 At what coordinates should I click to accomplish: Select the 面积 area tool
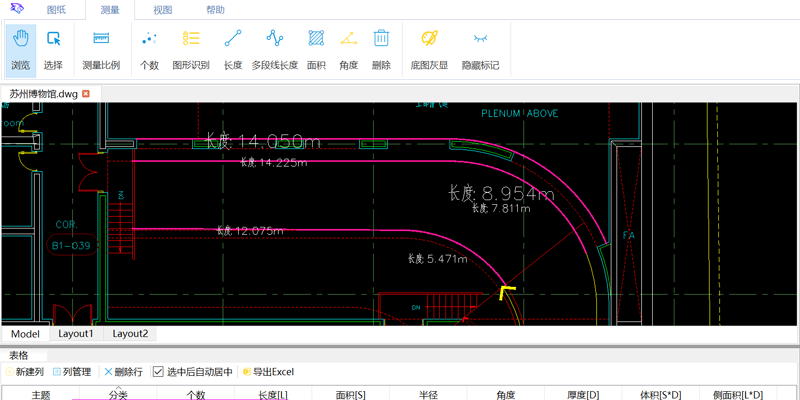pos(316,51)
